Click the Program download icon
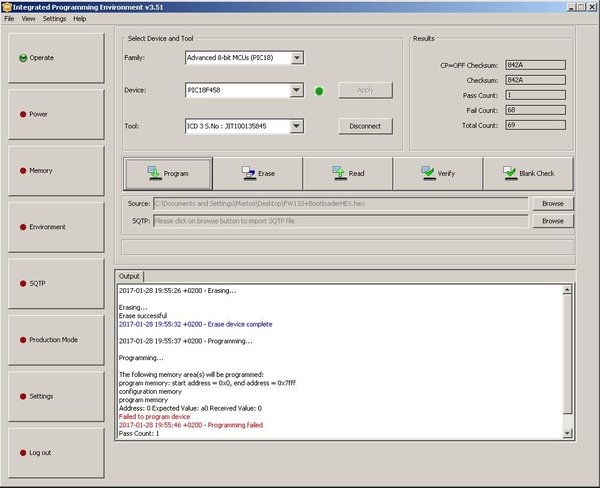The height and width of the screenshot is (488, 600). pos(154,173)
